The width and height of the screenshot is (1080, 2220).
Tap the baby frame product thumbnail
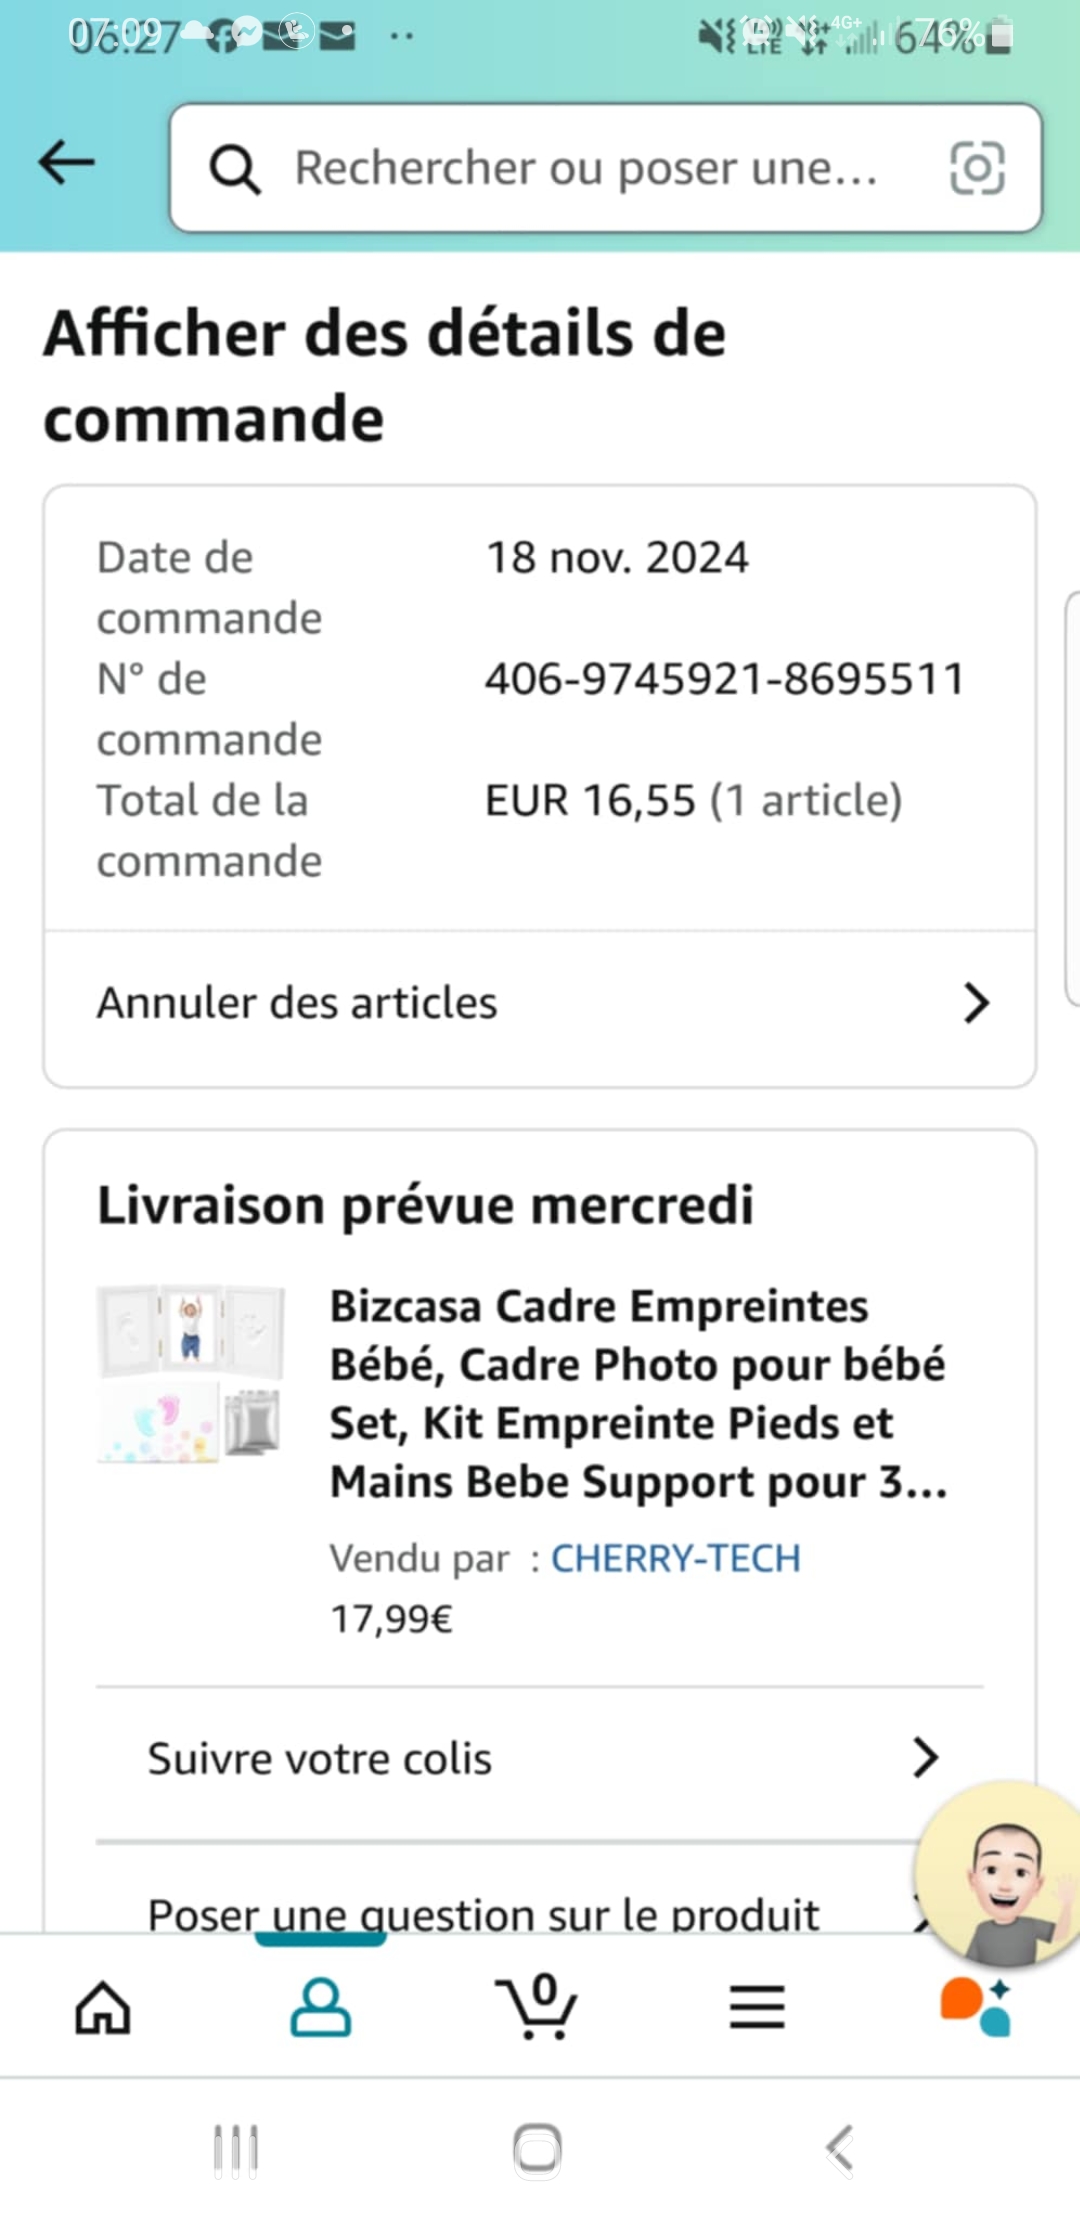coord(191,1374)
